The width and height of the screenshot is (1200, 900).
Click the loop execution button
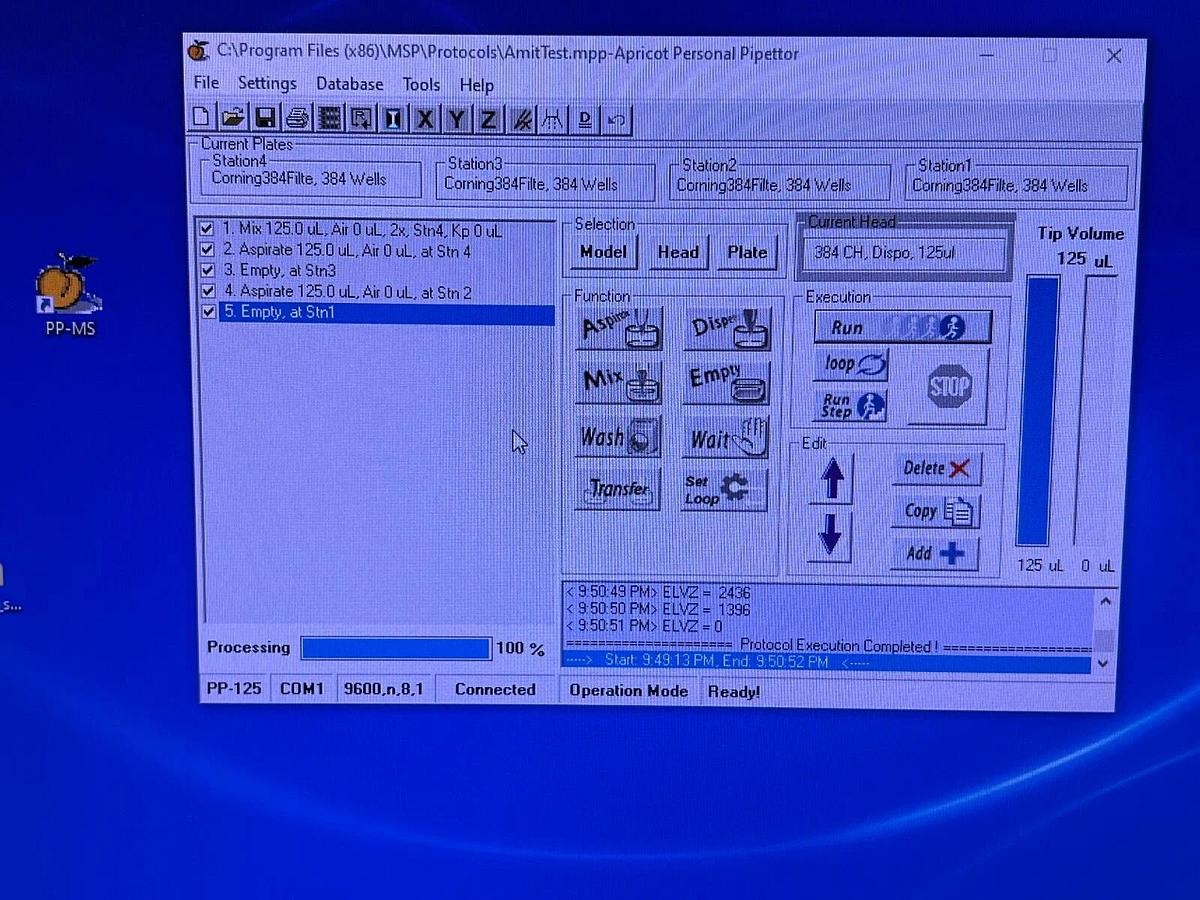click(851, 365)
